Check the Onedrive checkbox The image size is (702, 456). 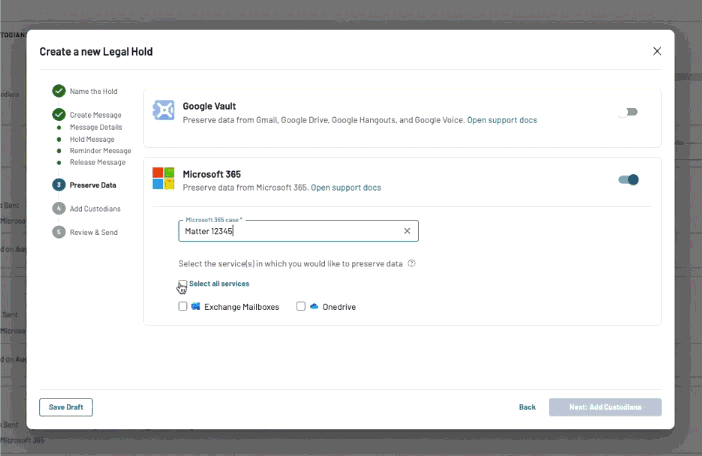301,307
